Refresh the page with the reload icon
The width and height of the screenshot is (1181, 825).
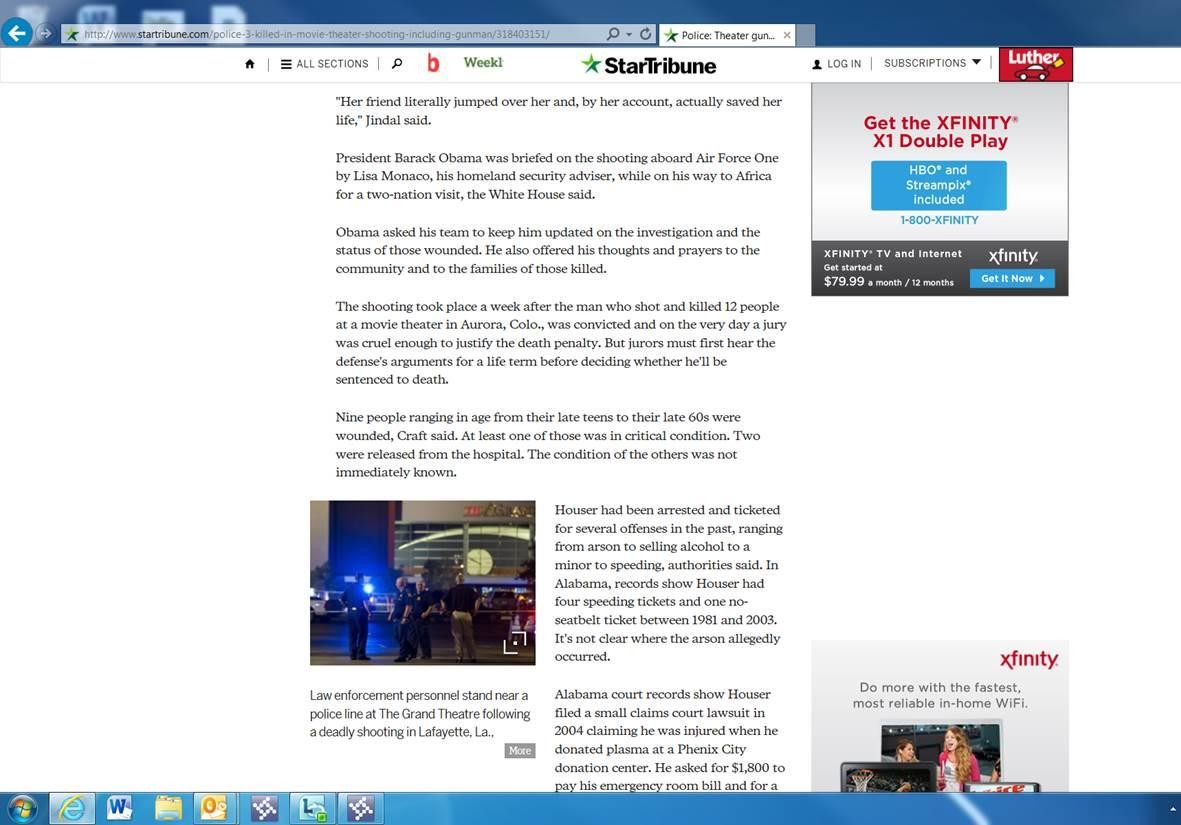(x=646, y=34)
